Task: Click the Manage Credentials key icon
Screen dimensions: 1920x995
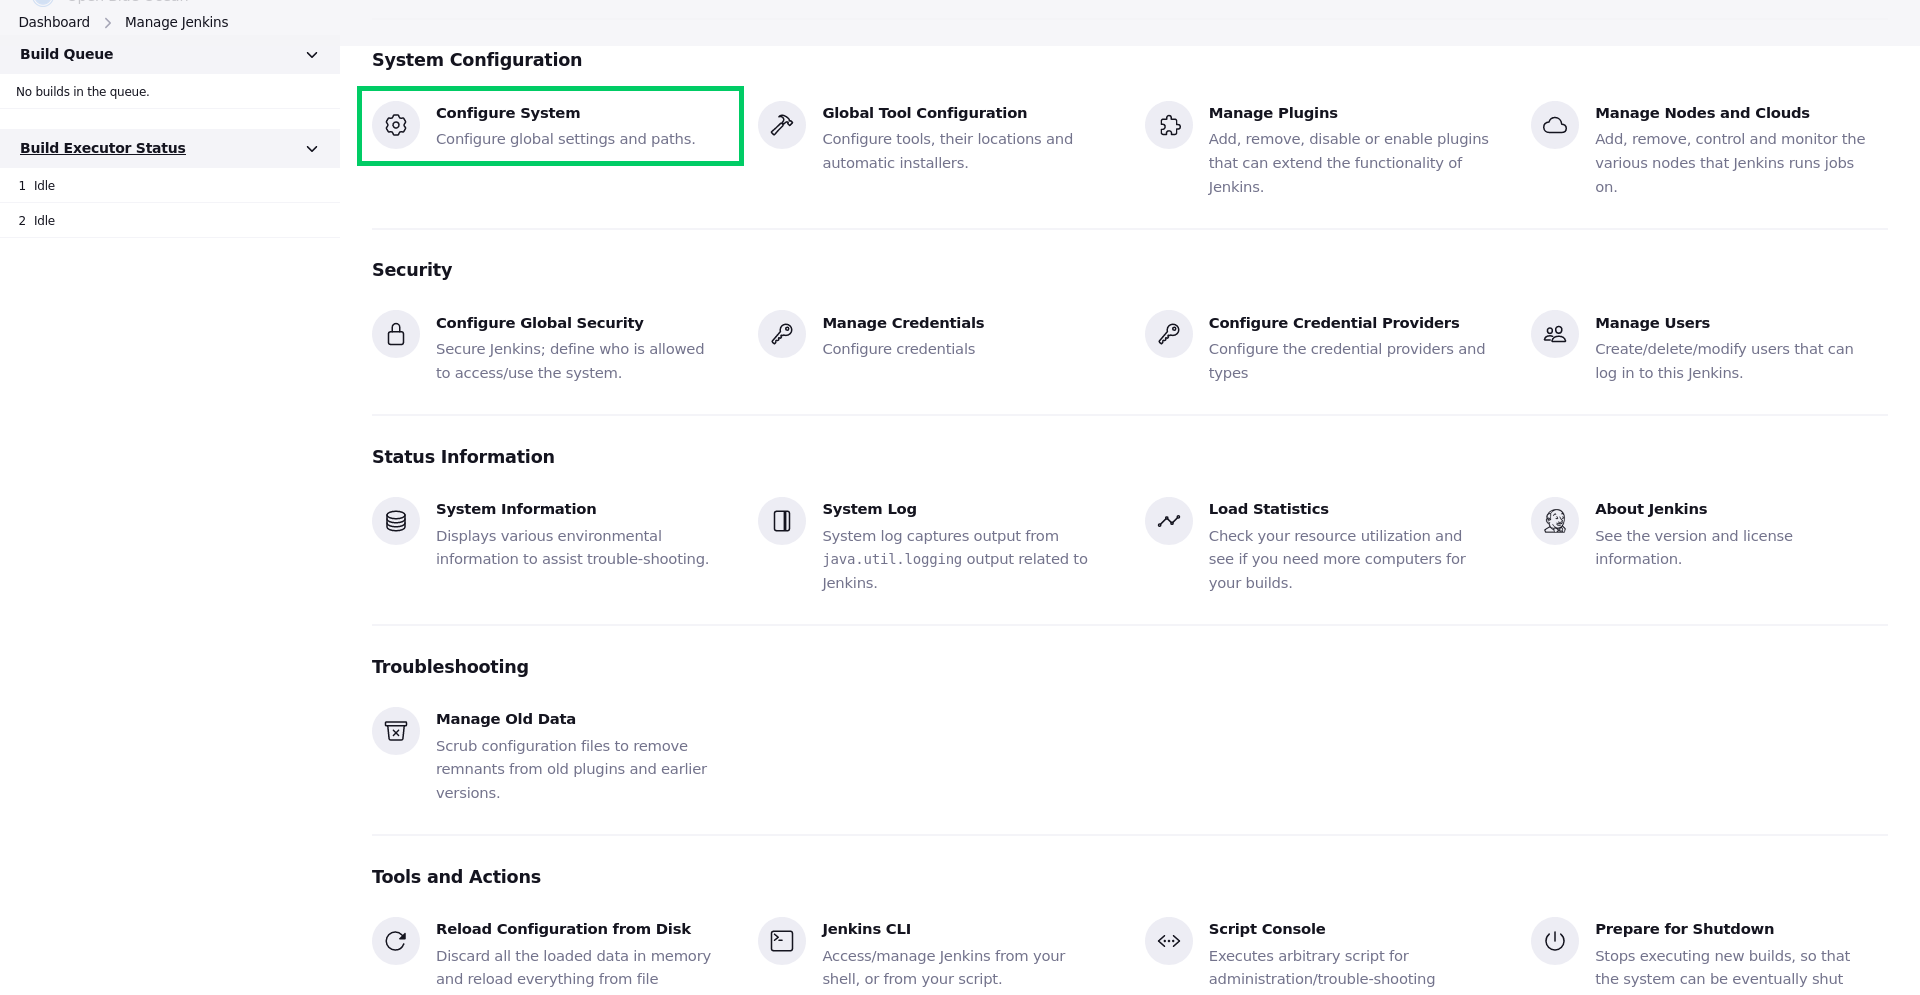Action: [782, 334]
